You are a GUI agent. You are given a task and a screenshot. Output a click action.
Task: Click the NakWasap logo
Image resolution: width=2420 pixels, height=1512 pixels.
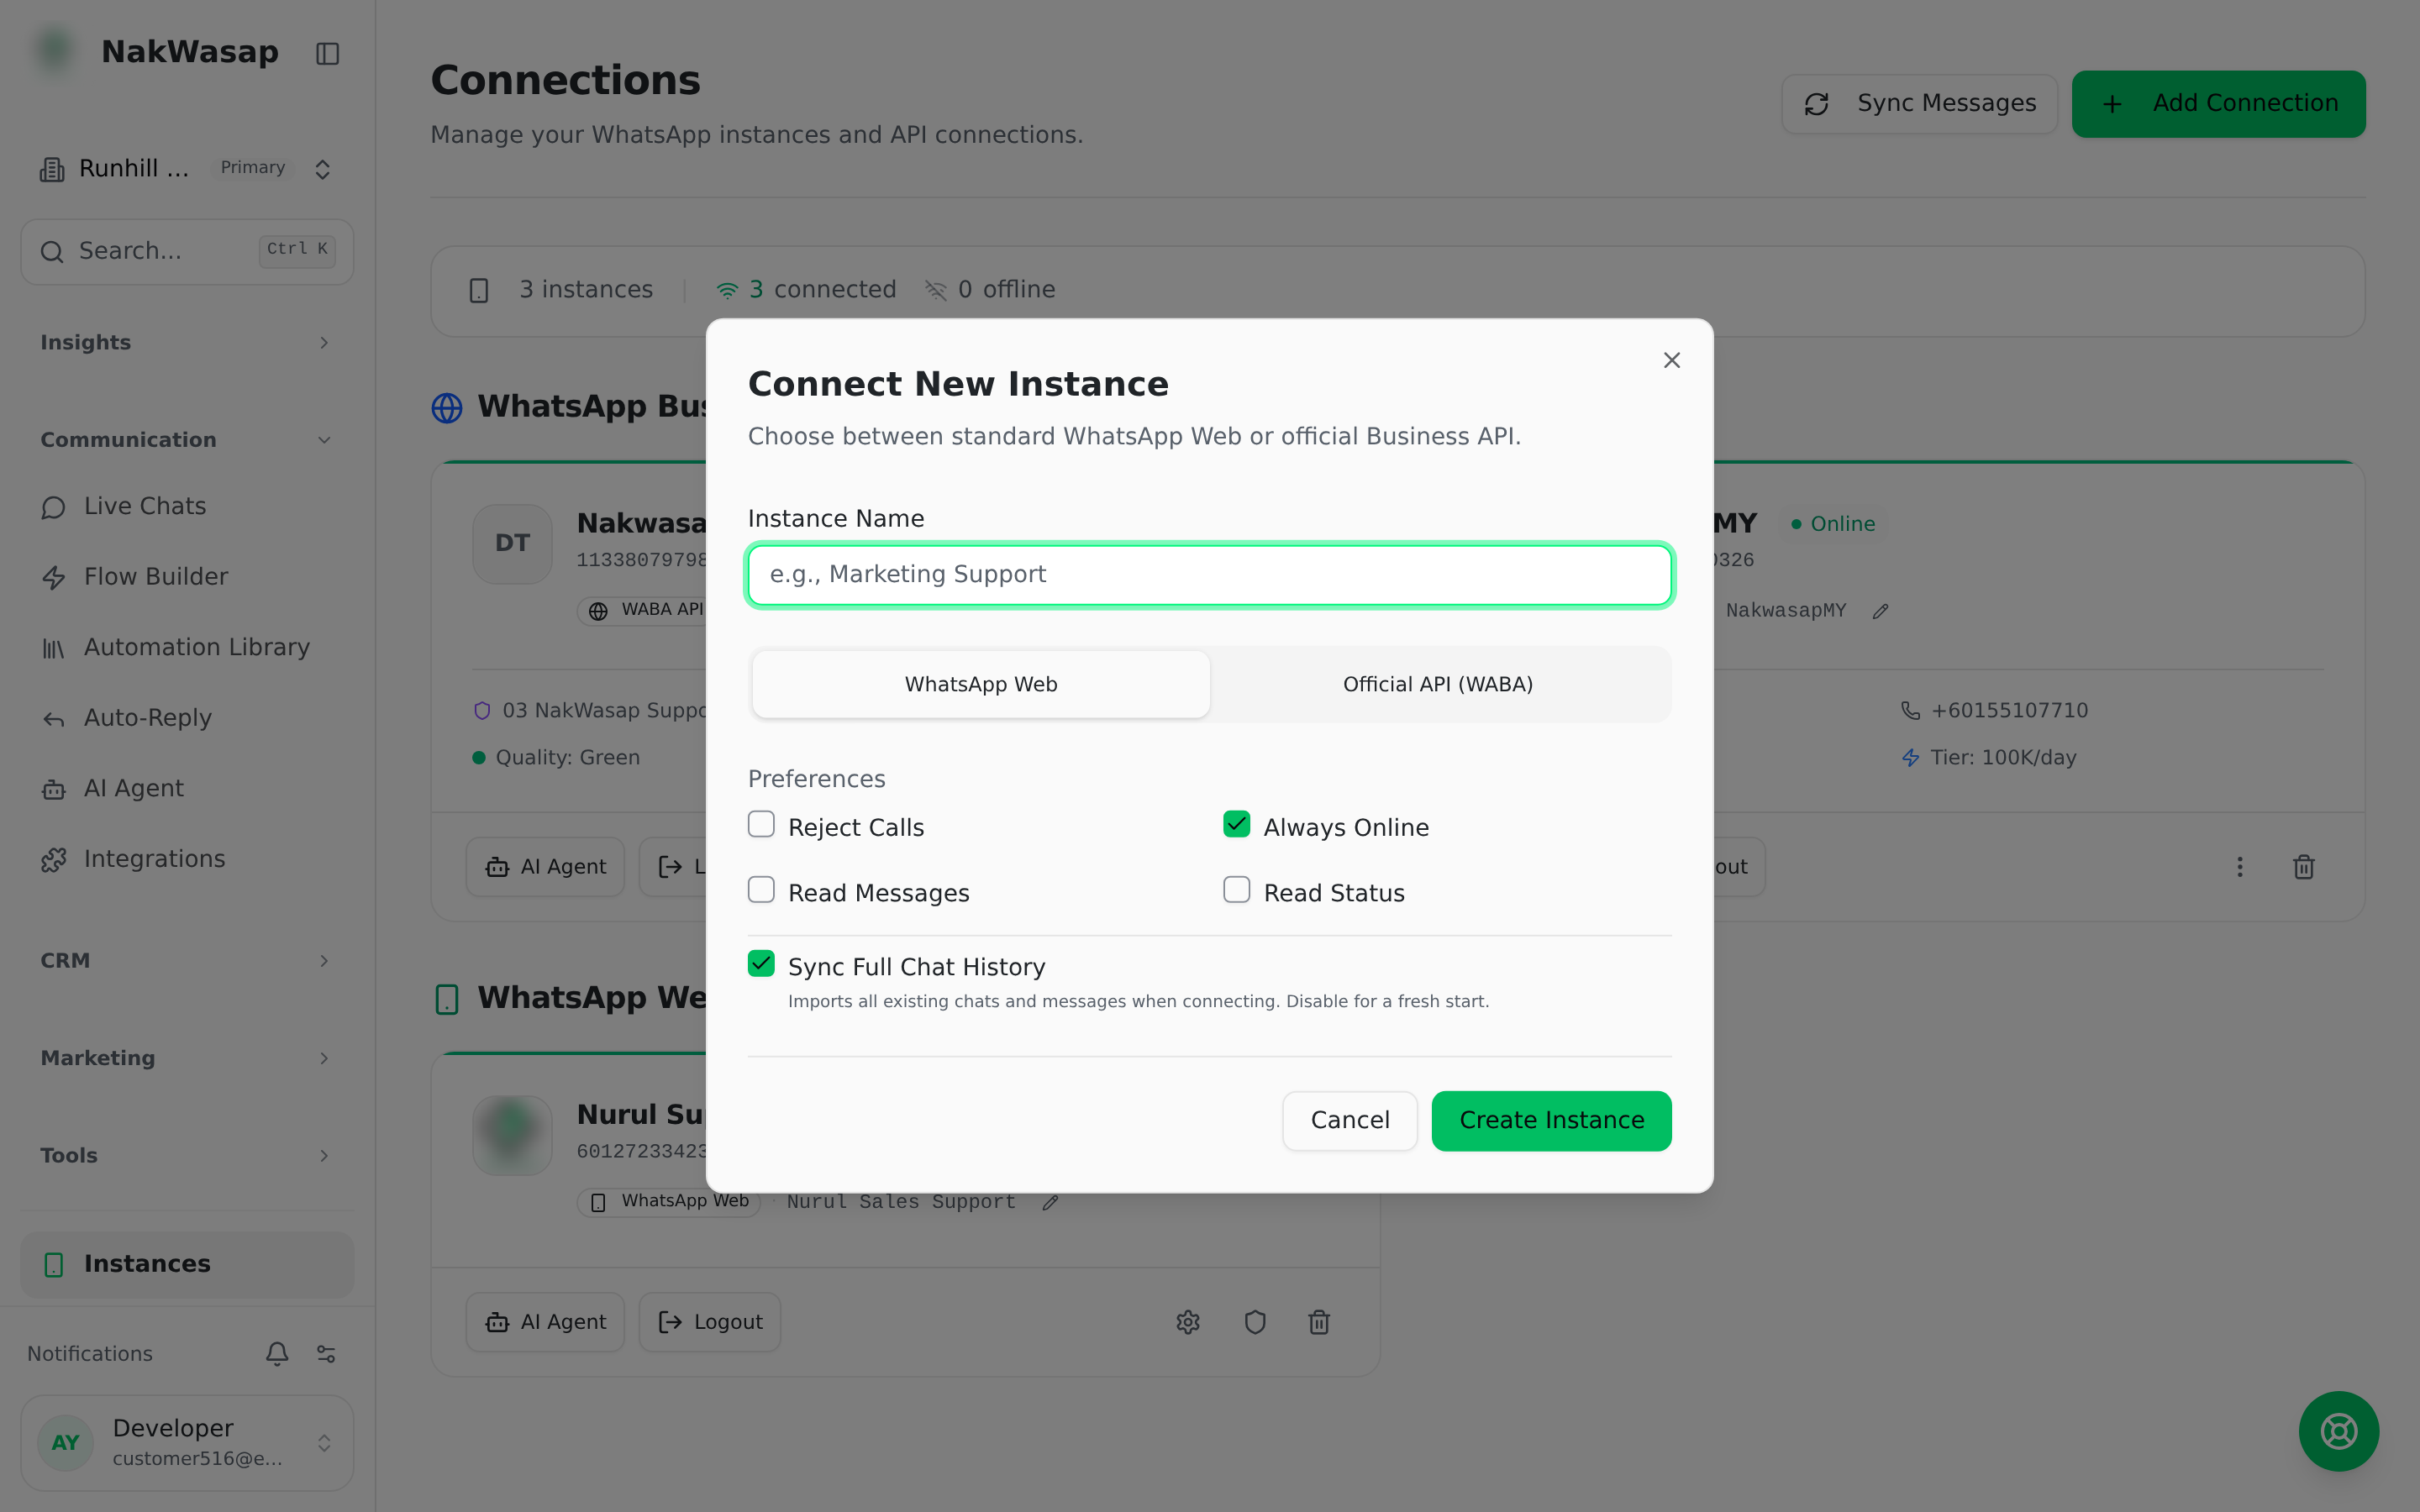54,51
